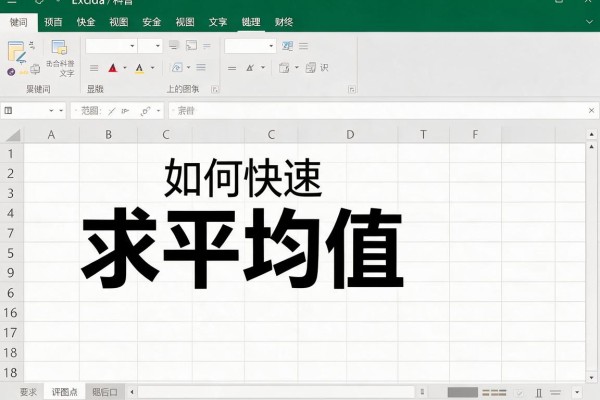Click the small monitor icon beside the purple circle
This screenshot has height=400, width=600.
(35, 69)
